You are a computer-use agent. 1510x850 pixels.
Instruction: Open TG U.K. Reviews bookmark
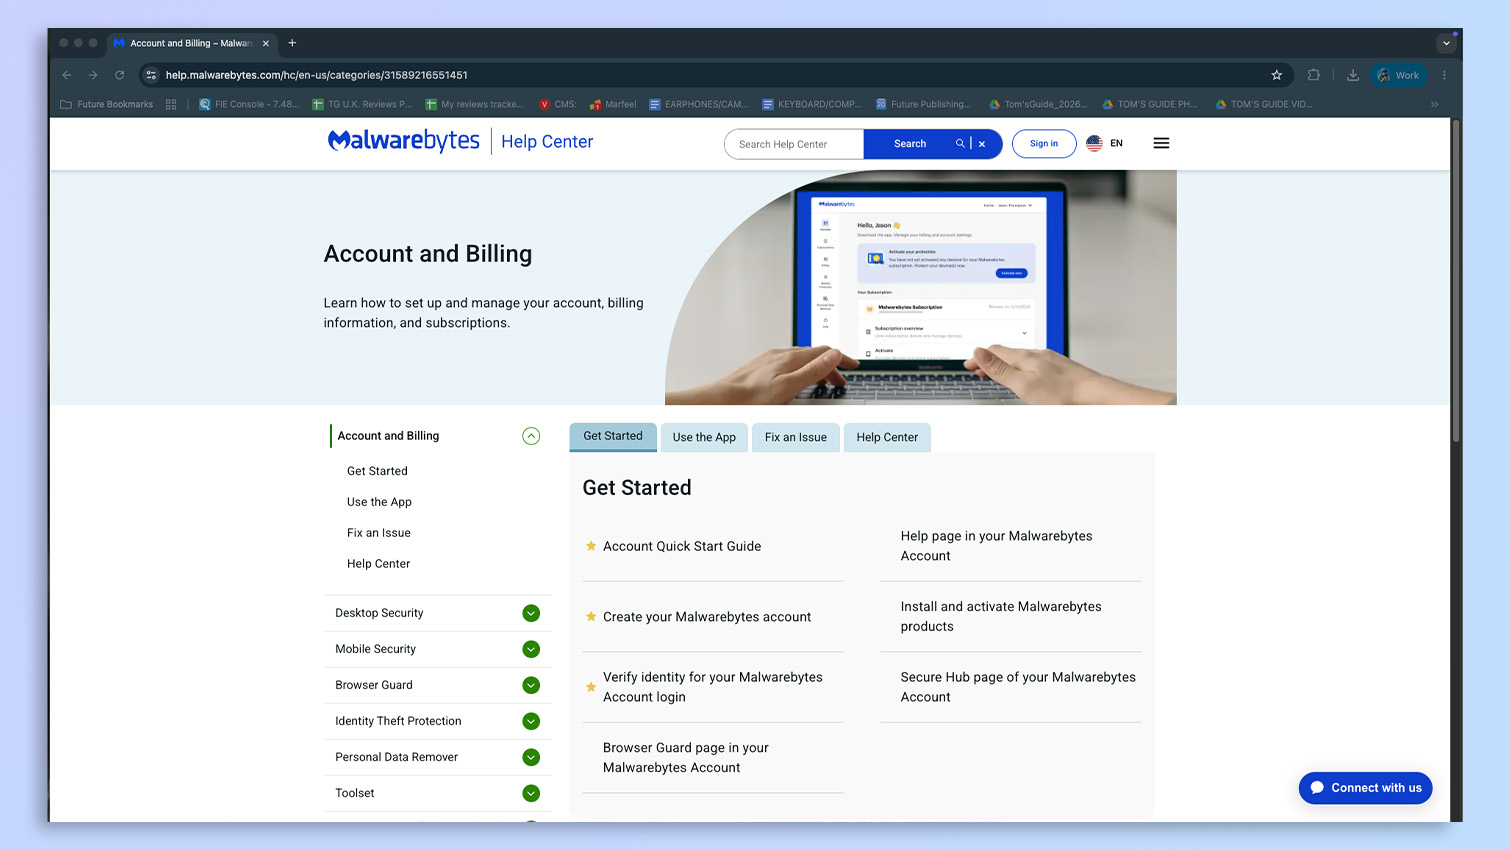(362, 104)
